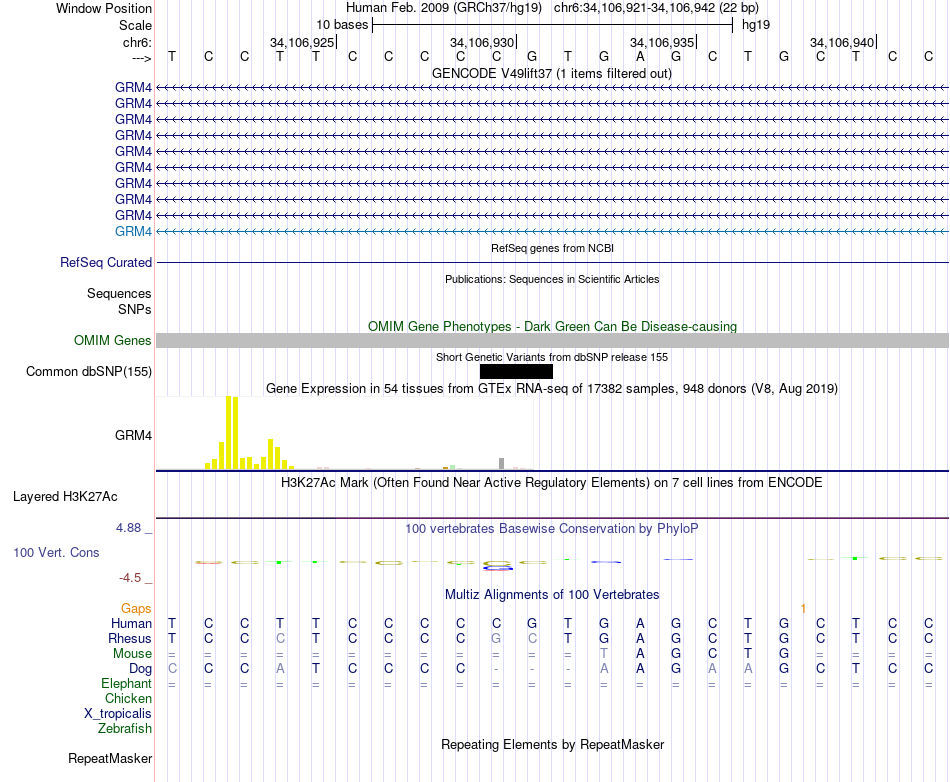This screenshot has height=782, width=950.
Task: Open RefSeq genes from NCBI track title
Action: (x=552, y=248)
